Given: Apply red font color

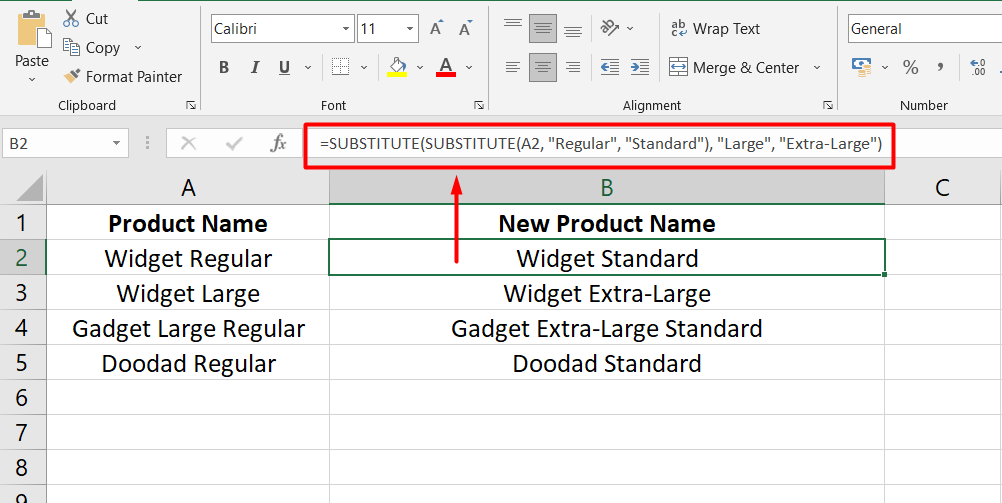Looking at the screenshot, I should [x=445, y=67].
